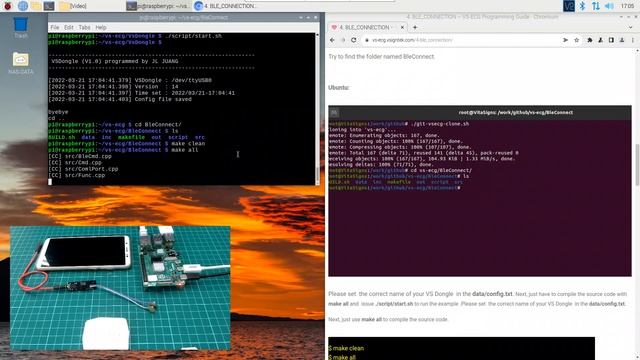Image resolution: width=640 pixels, height=360 pixels.
Task: Open the terminal Tabs menu
Action: 84,27
